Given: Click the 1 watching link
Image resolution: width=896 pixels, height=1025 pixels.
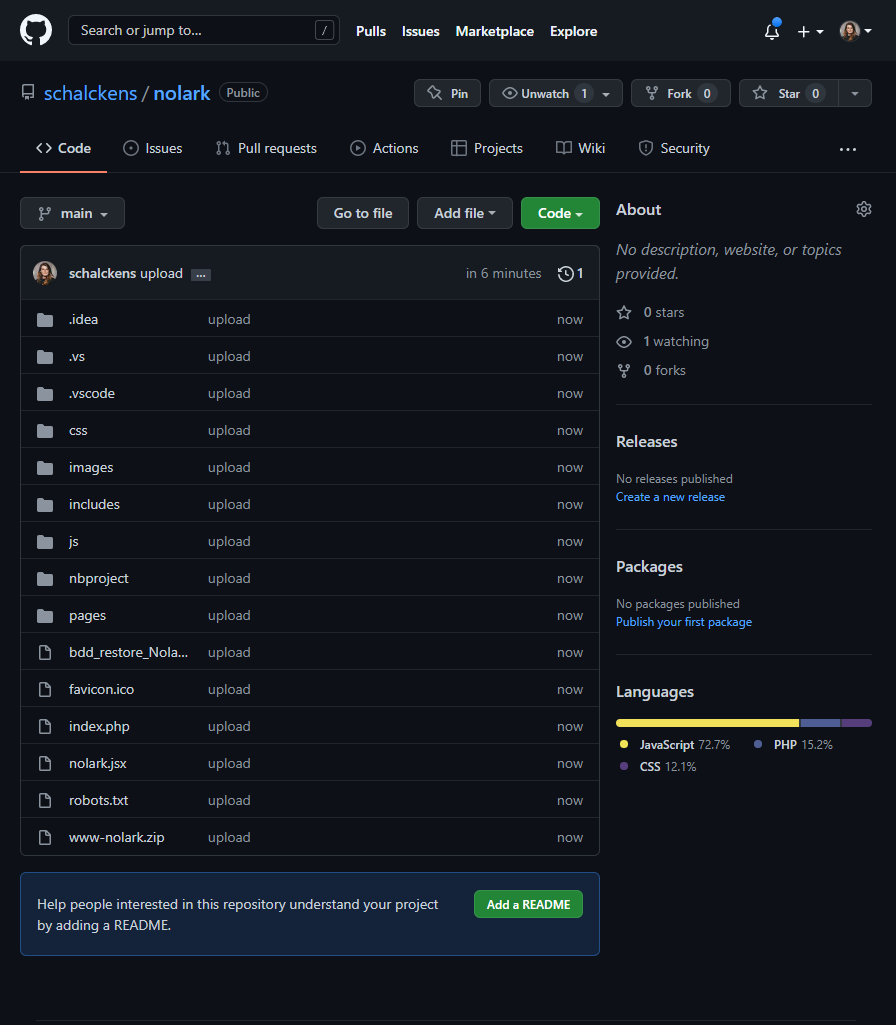Looking at the screenshot, I should tap(663, 341).
